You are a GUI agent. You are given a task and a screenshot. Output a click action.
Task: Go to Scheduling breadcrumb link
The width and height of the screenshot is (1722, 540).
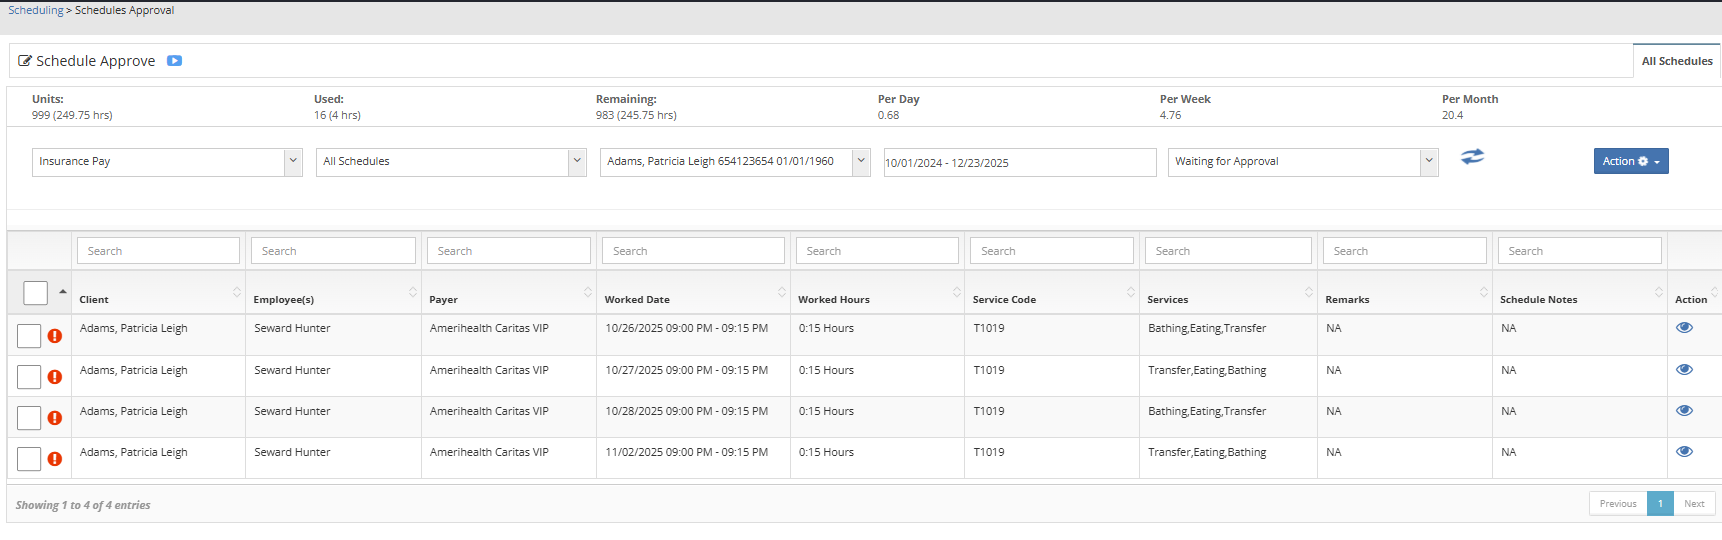(36, 10)
